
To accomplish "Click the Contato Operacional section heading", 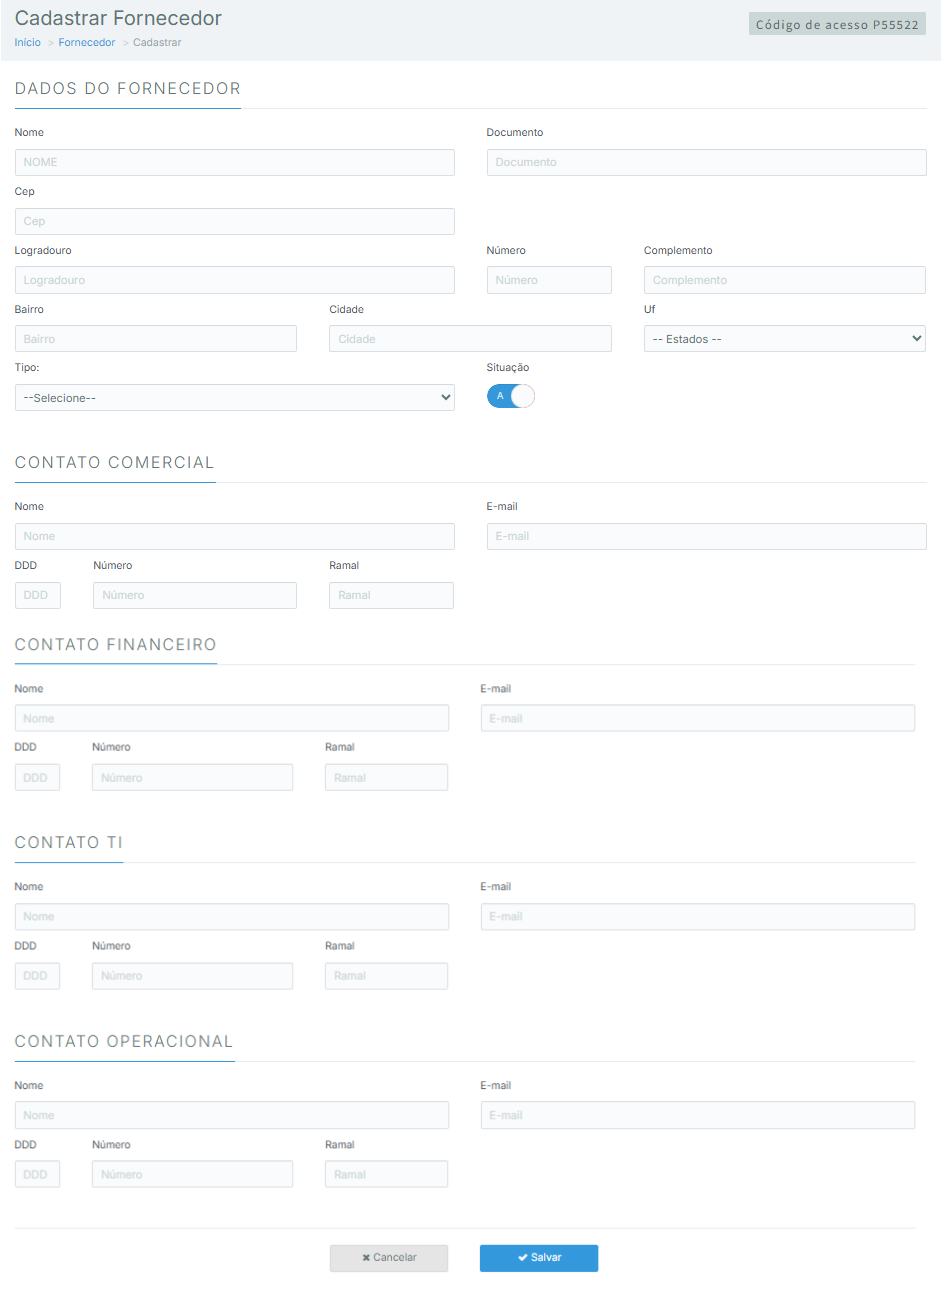I will 124,1042.
